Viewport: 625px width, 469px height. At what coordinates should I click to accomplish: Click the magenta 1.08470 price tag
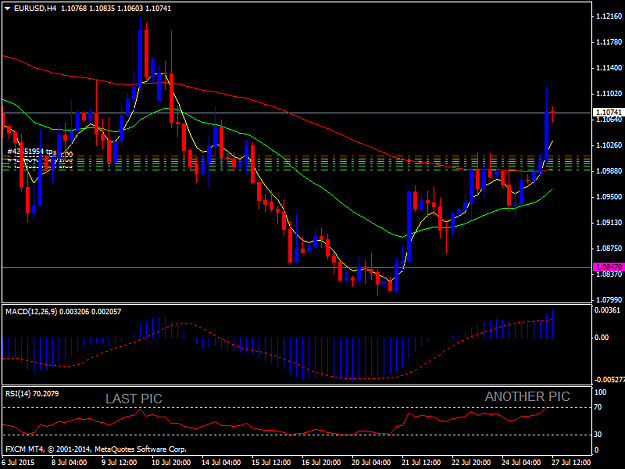(608, 267)
